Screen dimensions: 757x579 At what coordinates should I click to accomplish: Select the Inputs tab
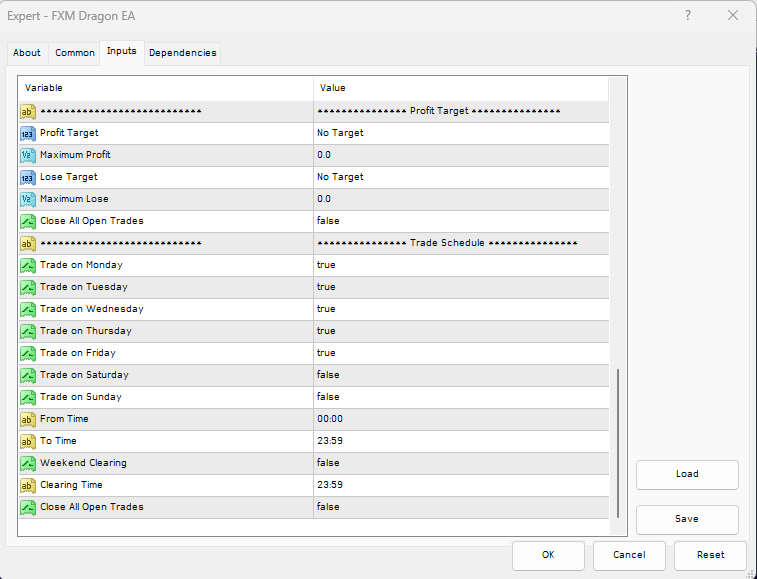click(122, 51)
